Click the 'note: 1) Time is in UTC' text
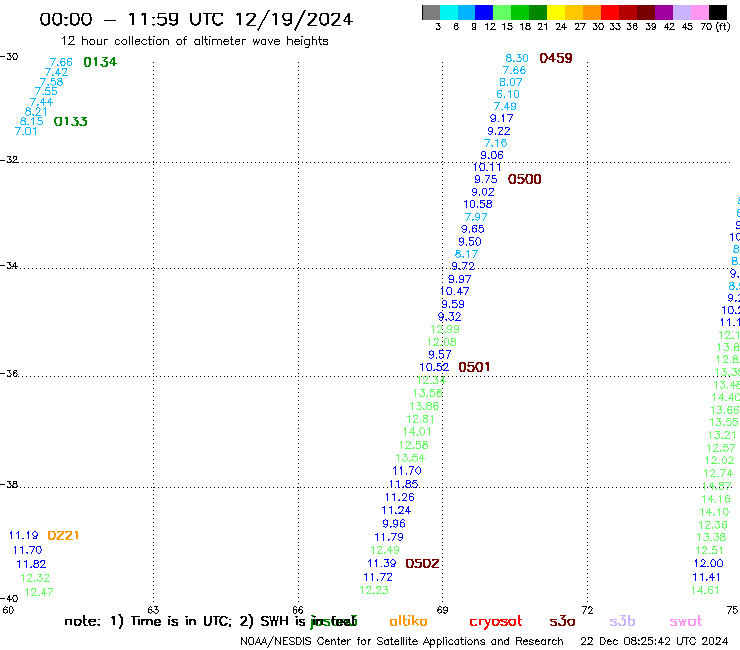 coord(148,621)
